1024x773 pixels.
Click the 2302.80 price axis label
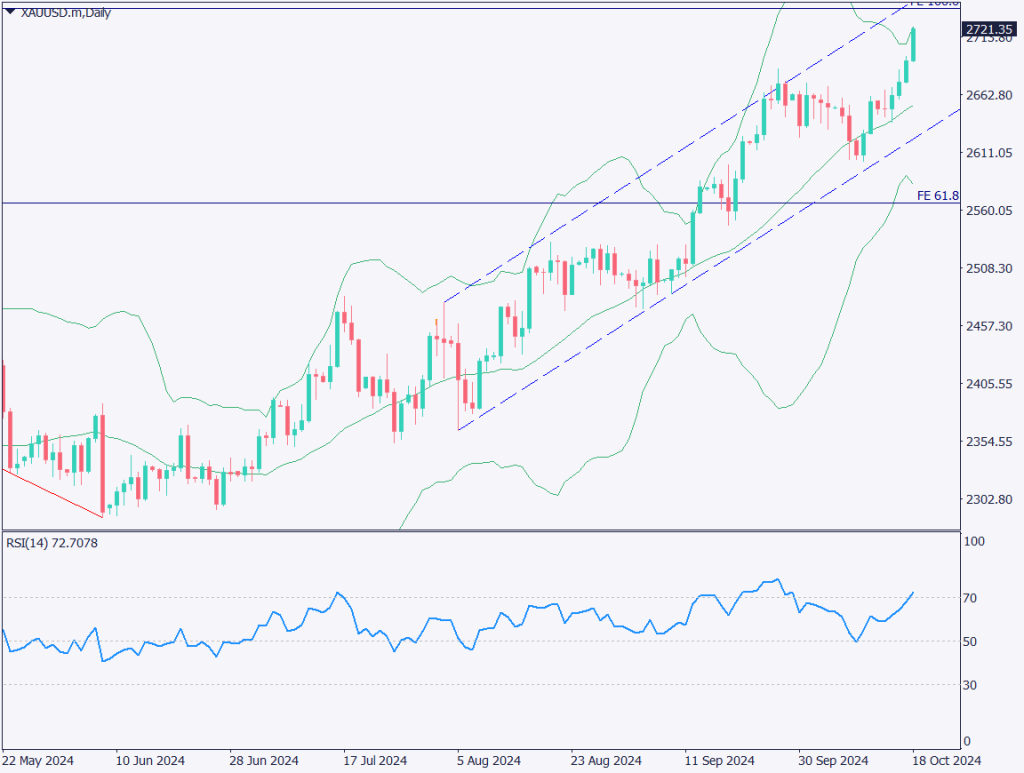pyautogui.click(x=989, y=500)
